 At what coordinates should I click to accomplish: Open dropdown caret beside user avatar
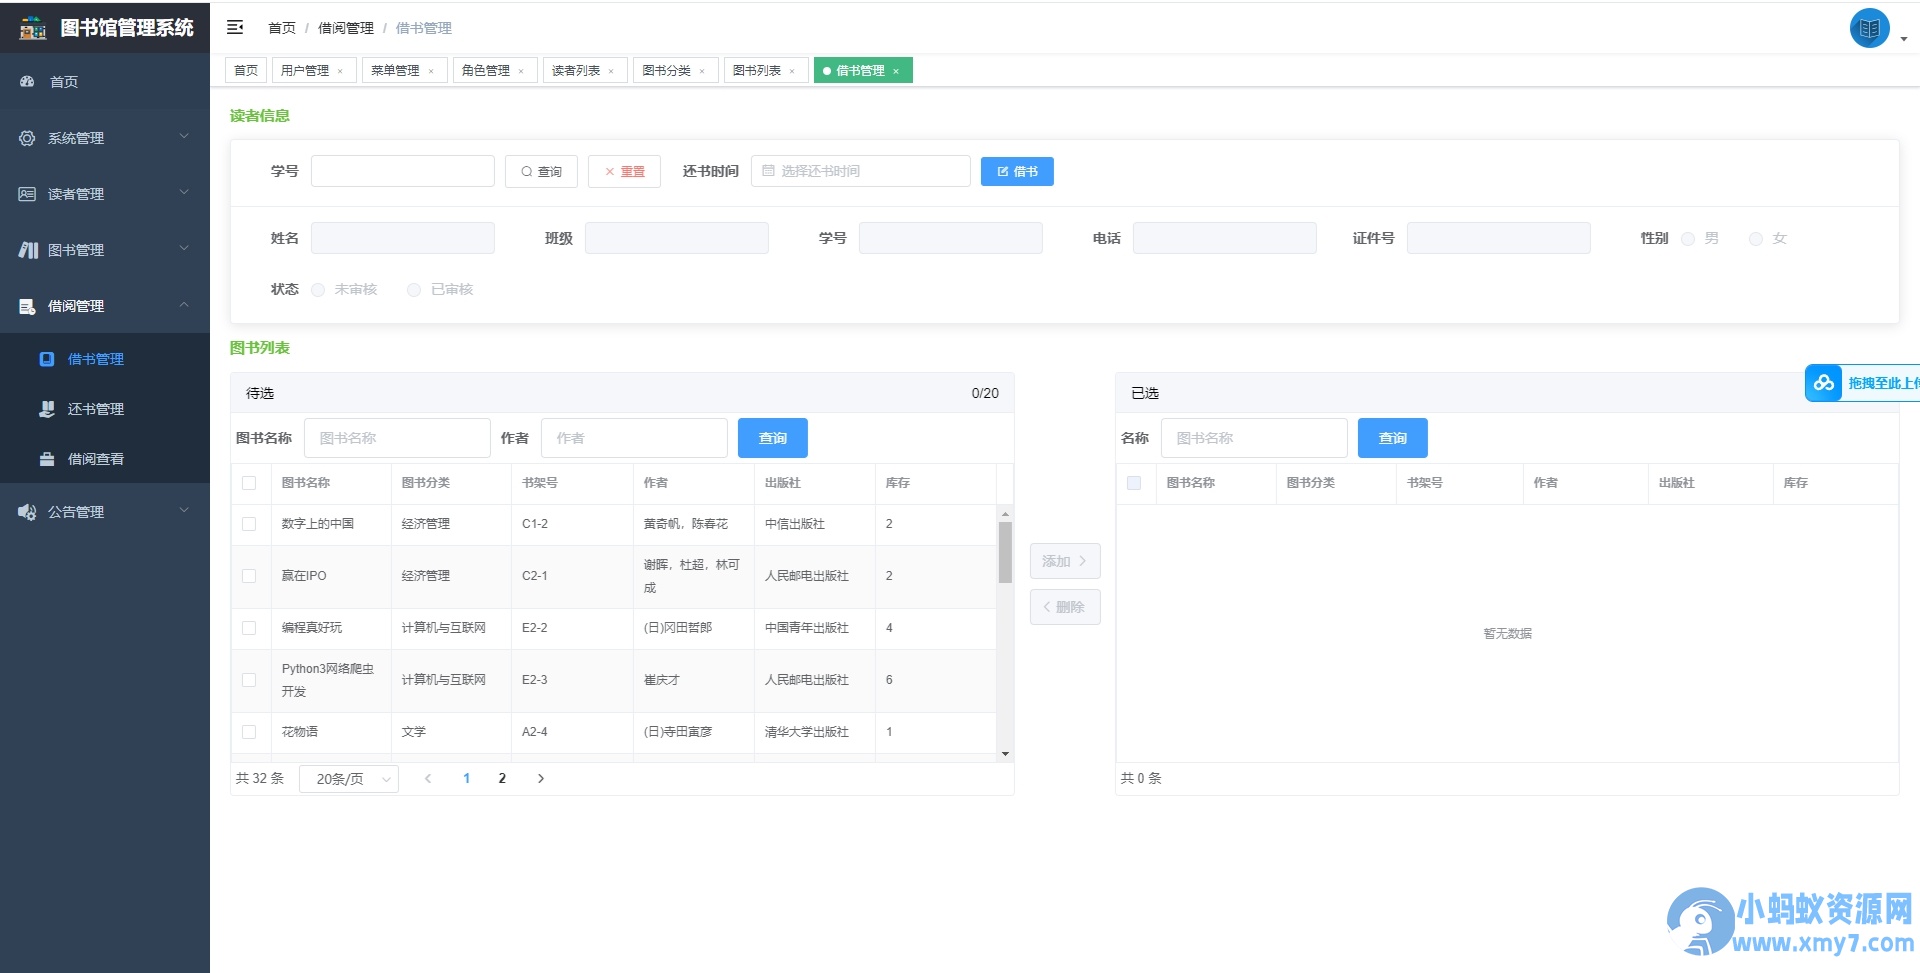click(x=1904, y=39)
